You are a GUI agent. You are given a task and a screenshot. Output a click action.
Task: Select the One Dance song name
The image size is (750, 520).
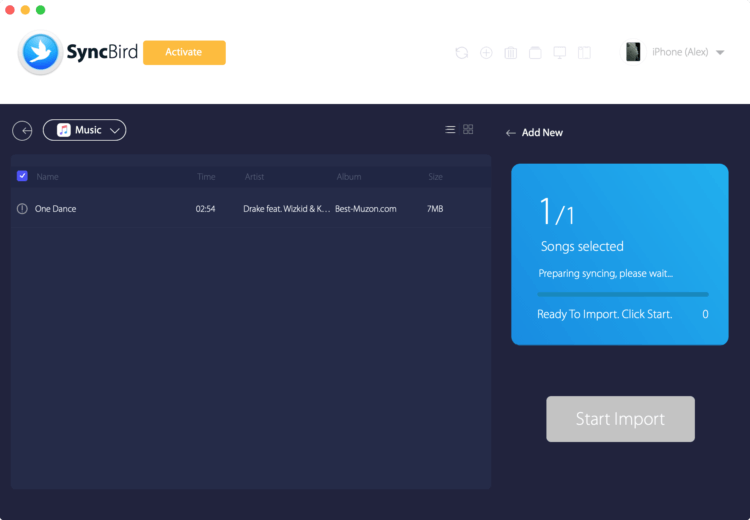pyautogui.click(x=55, y=209)
